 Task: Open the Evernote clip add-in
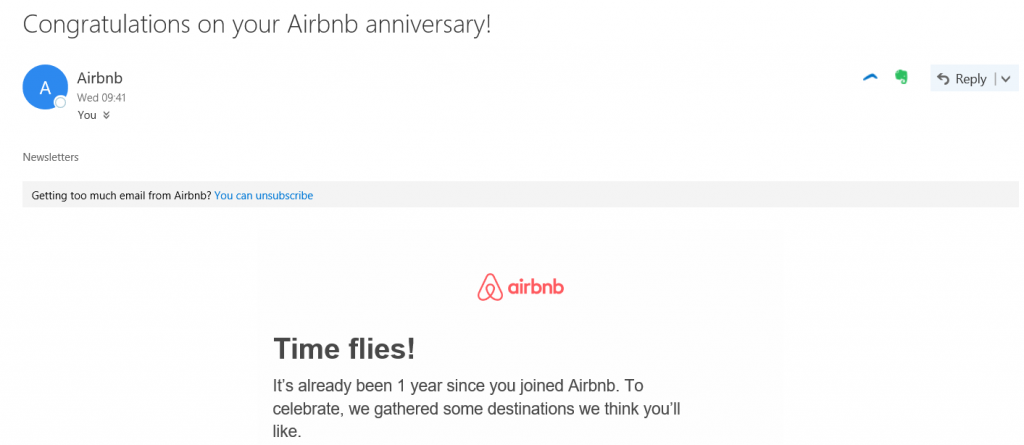point(900,78)
